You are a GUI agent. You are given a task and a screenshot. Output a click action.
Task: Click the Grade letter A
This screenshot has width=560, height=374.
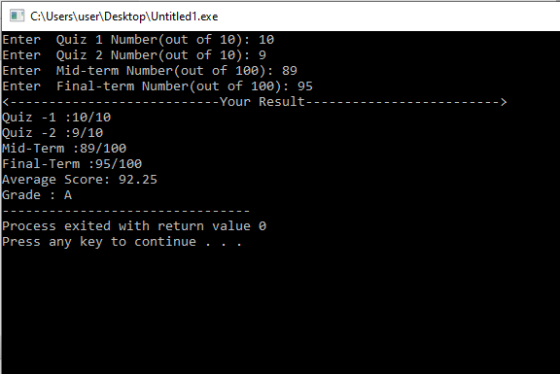pos(68,195)
